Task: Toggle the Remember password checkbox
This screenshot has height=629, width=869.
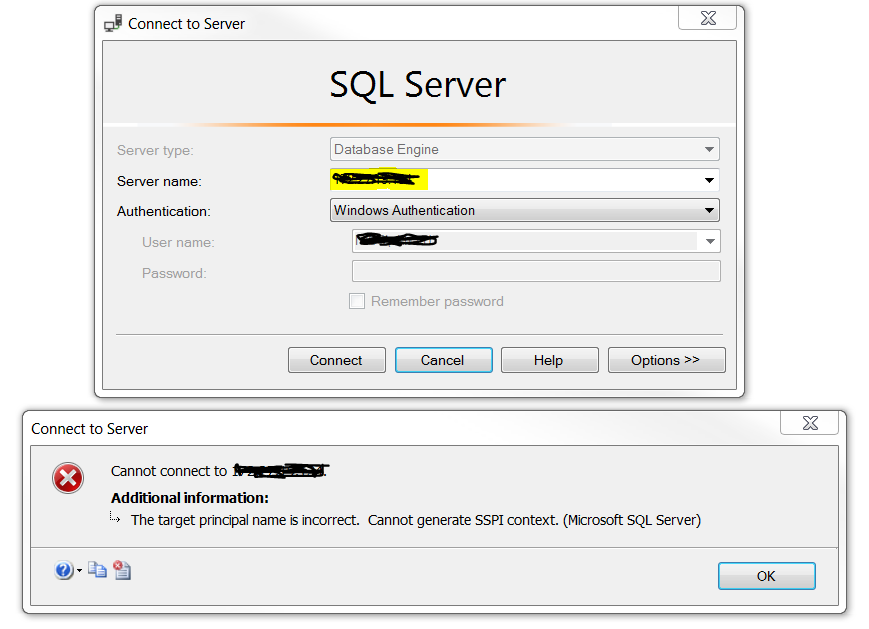Action: tap(357, 301)
